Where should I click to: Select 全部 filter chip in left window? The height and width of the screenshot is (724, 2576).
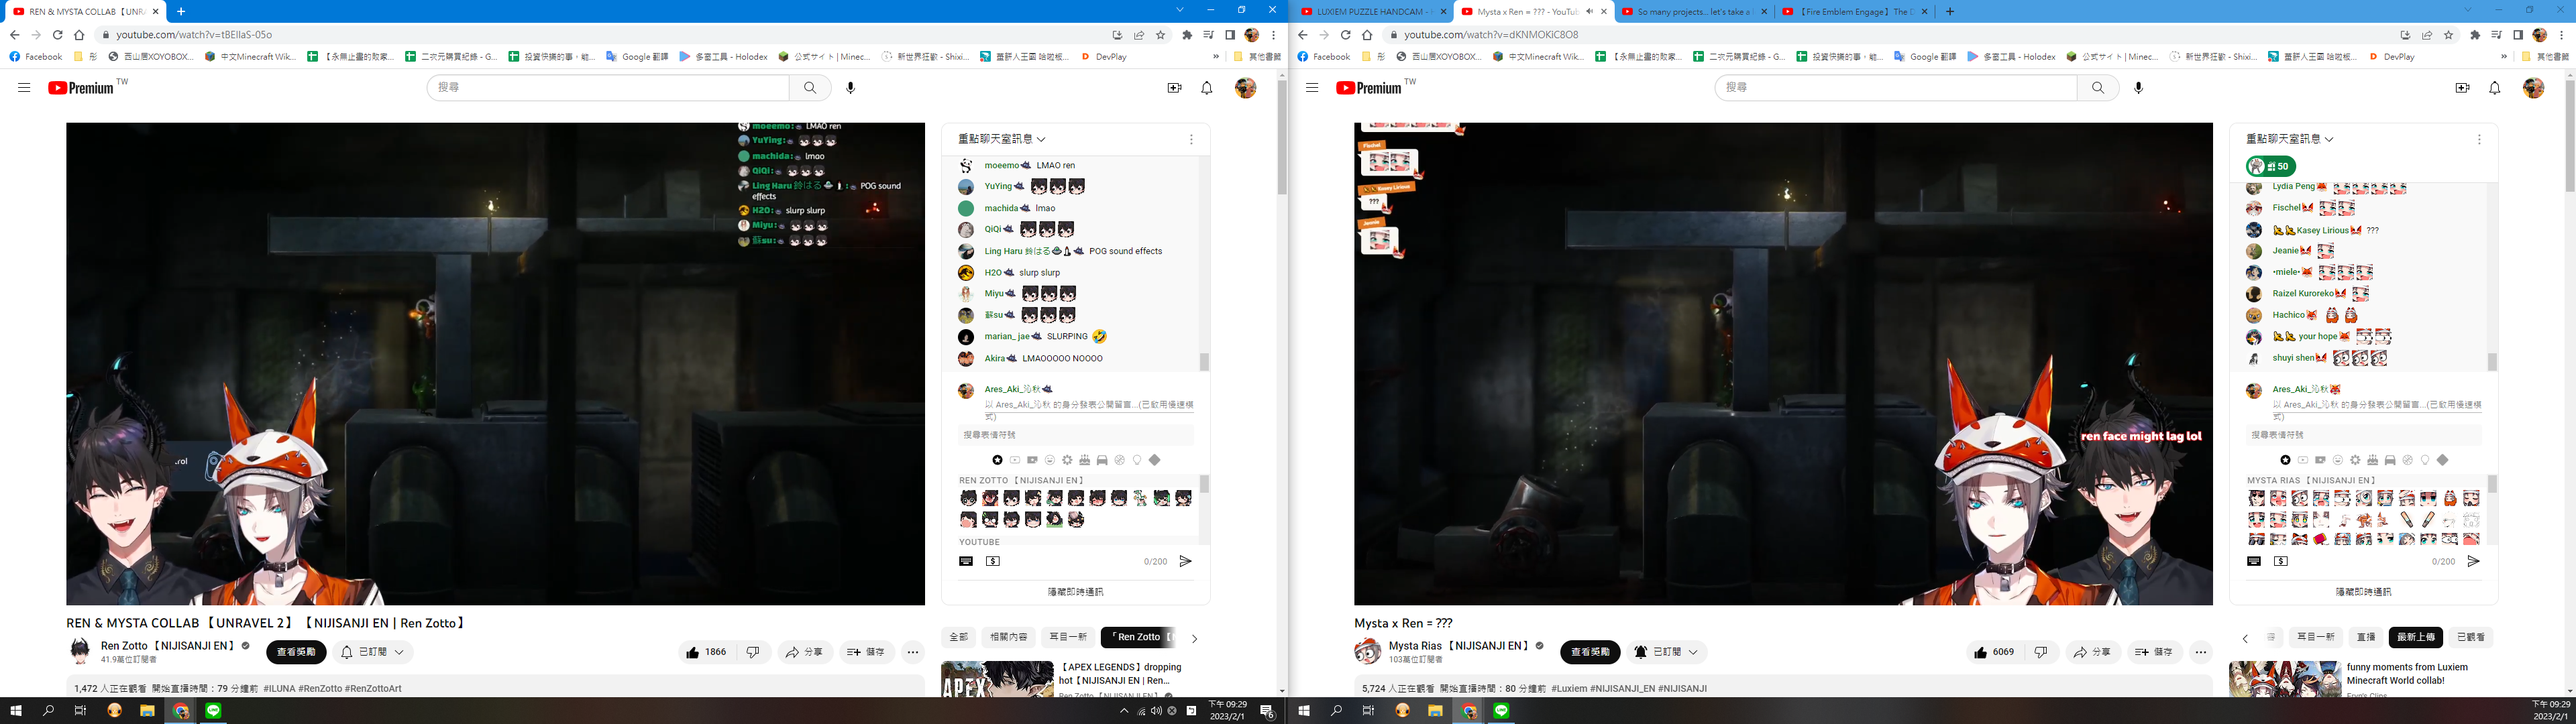pyautogui.click(x=958, y=637)
